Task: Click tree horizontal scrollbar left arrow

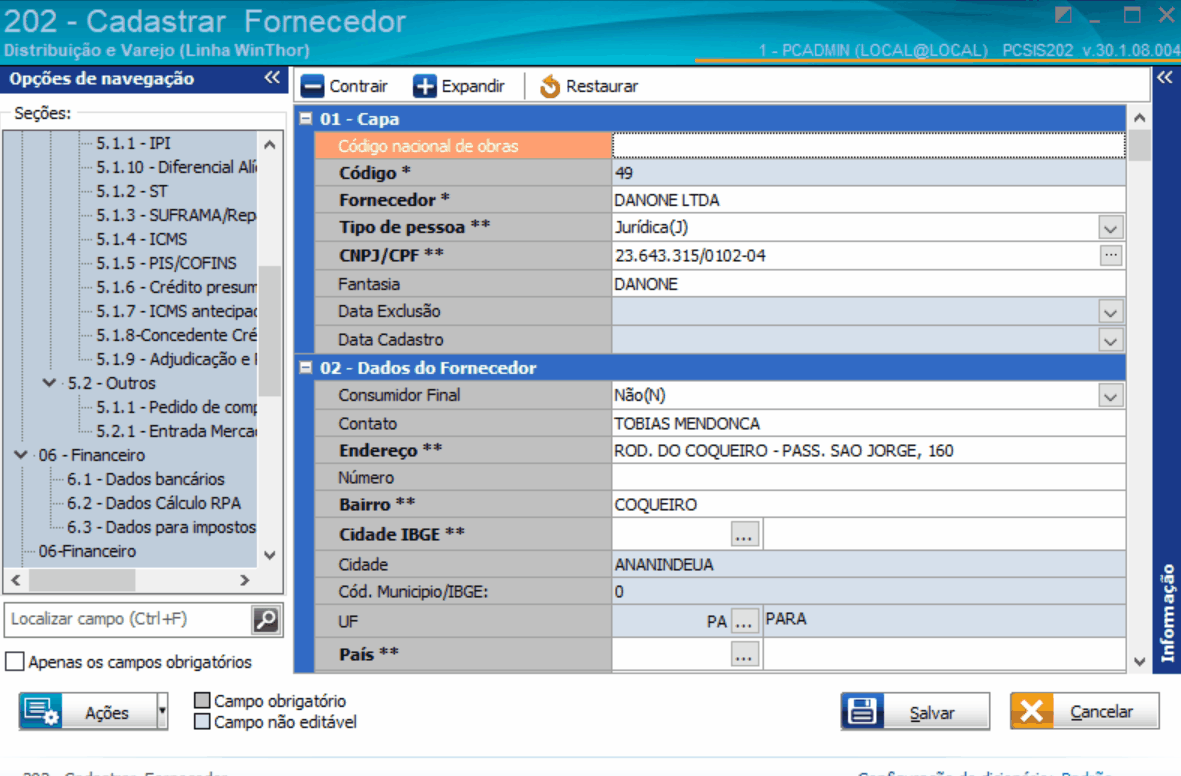Action: pyautogui.click(x=16, y=580)
